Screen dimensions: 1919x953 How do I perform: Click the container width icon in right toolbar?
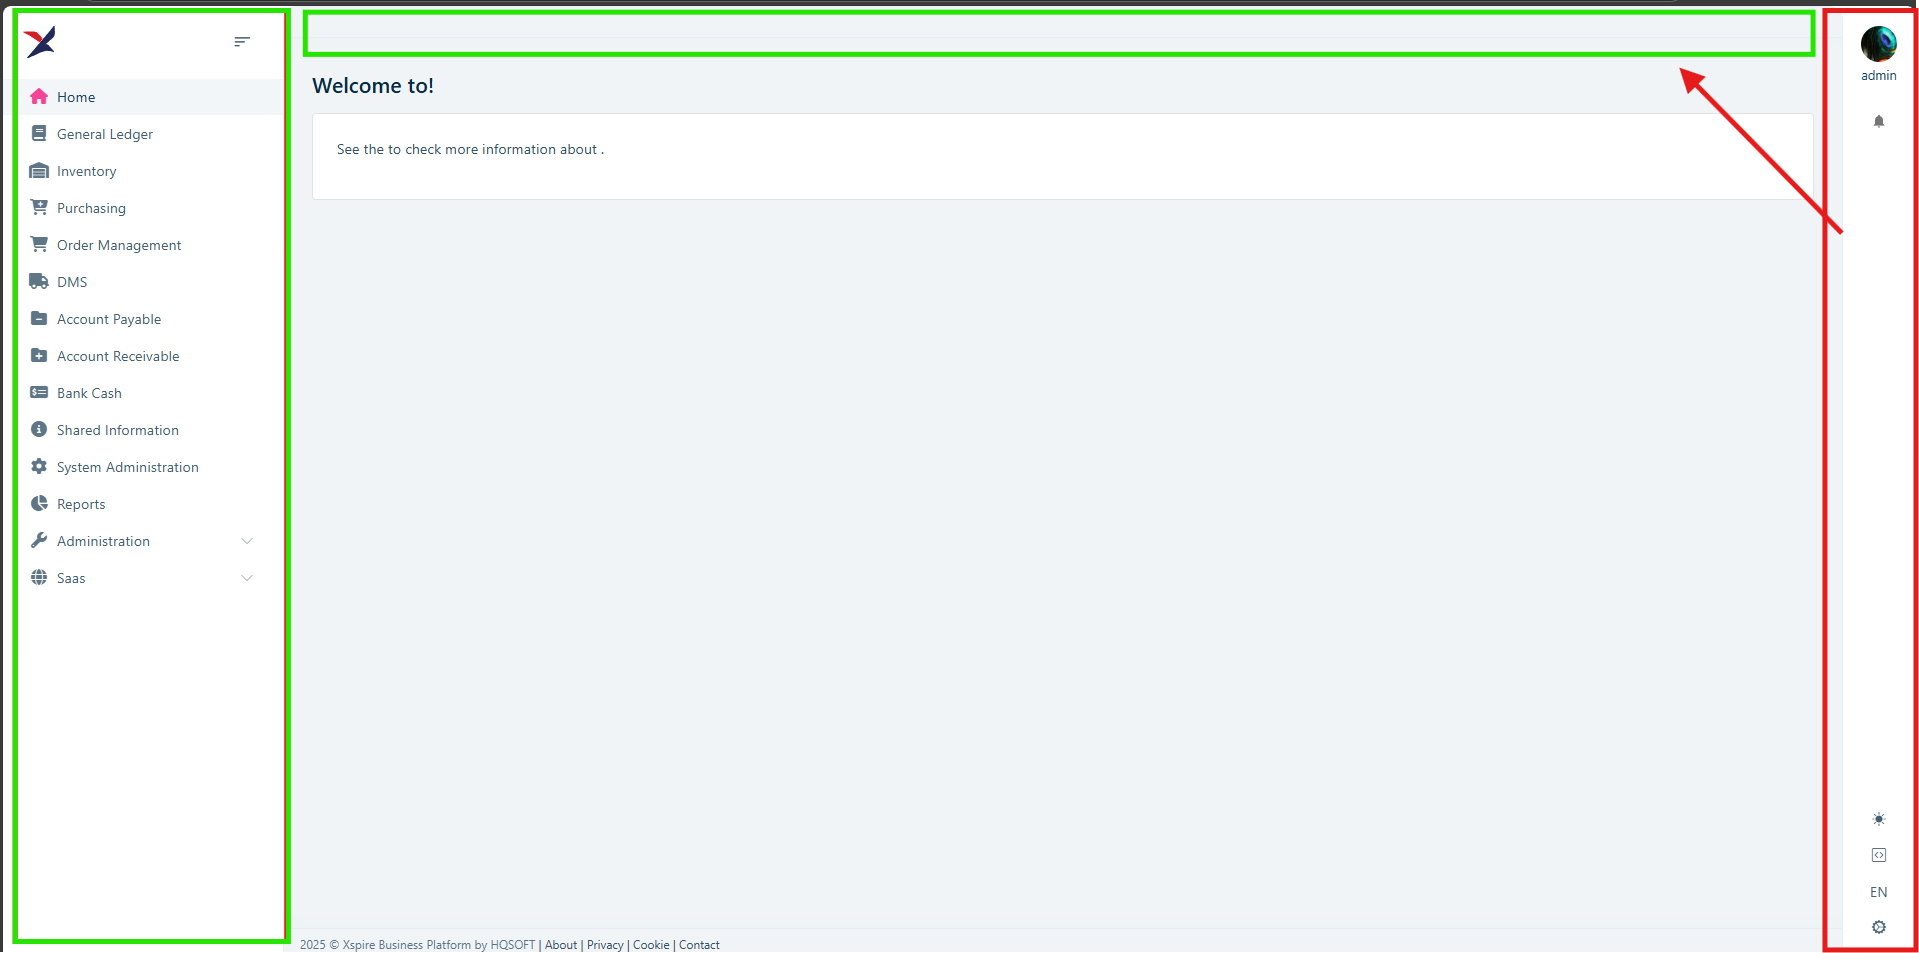click(1878, 855)
